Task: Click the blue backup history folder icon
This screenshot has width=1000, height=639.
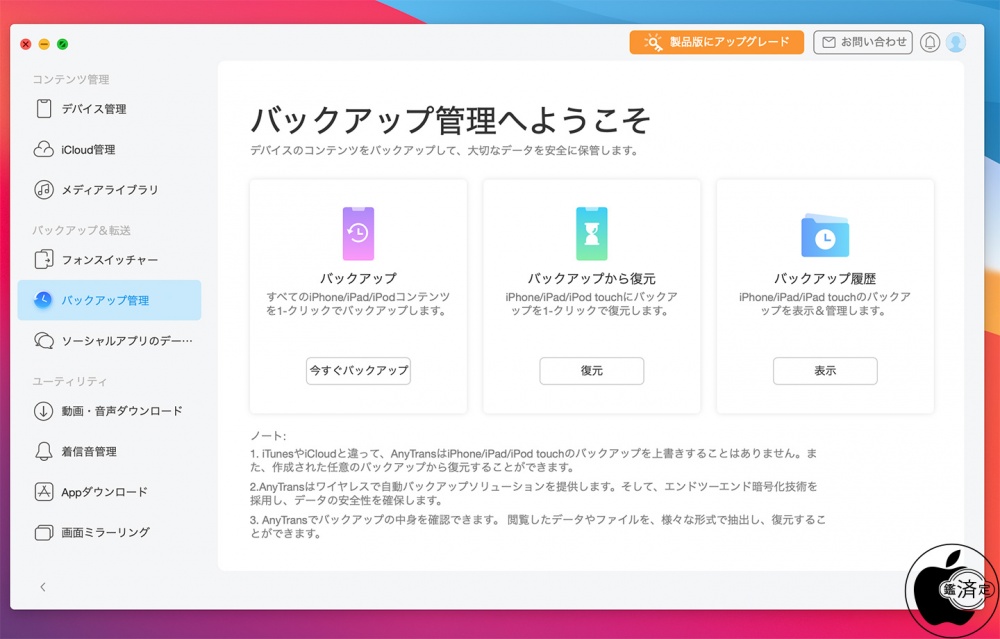Action: [825, 235]
